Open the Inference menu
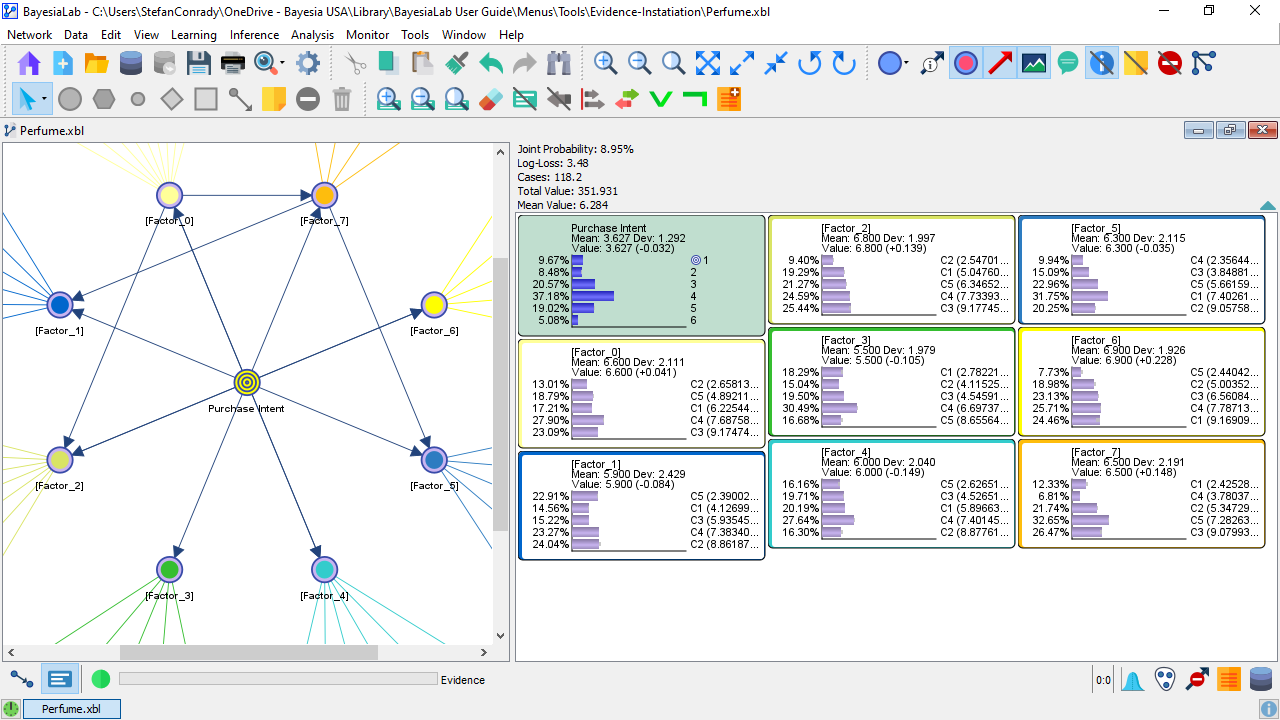 (254, 35)
